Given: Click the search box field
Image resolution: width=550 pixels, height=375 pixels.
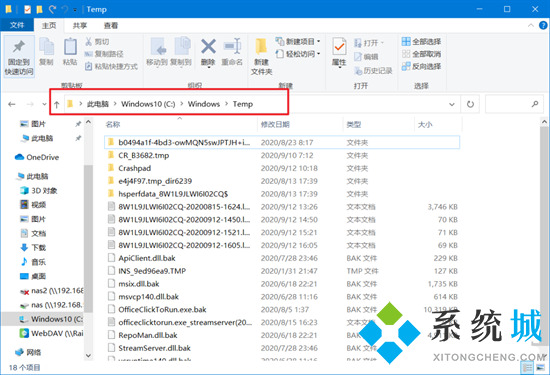Looking at the screenshot, I should click(514, 104).
